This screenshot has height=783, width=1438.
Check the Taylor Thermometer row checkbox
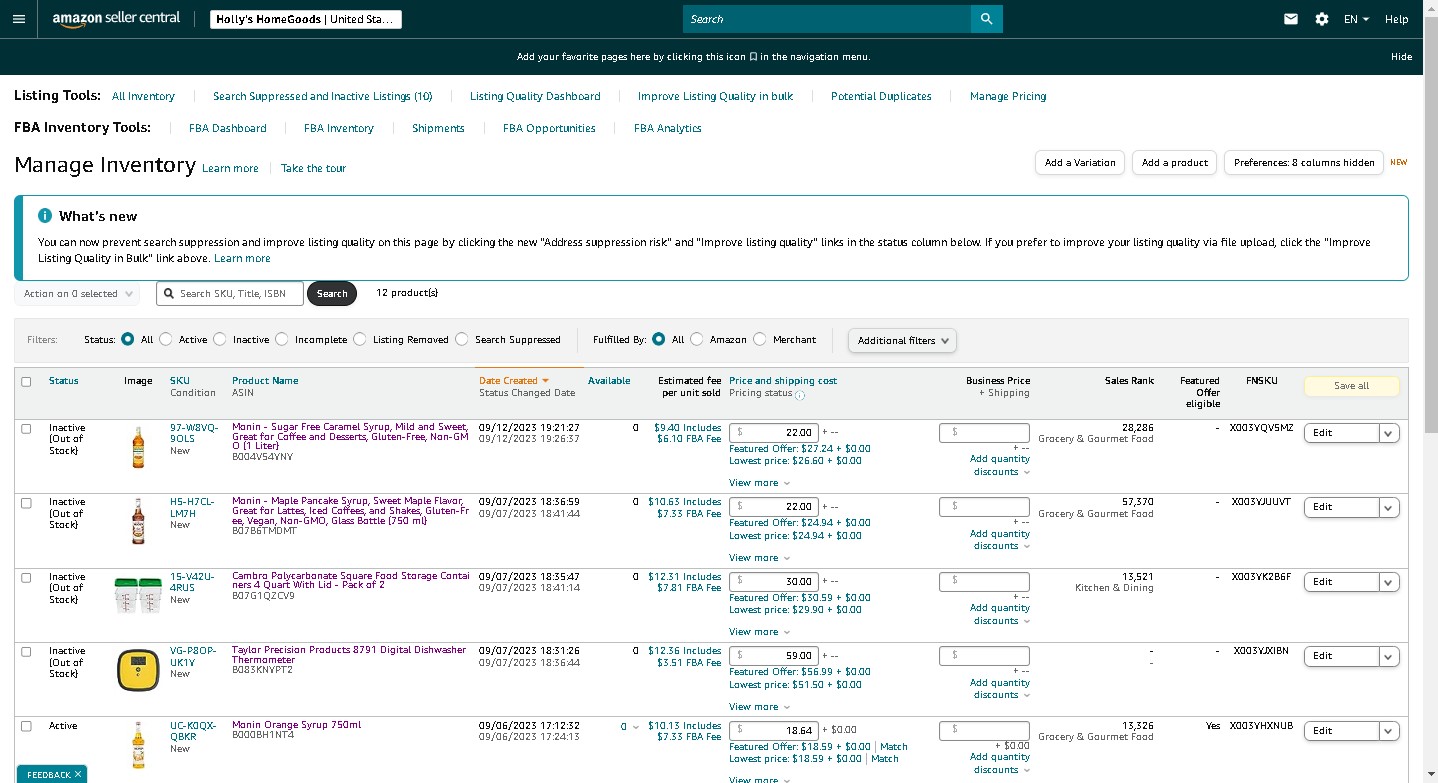pyautogui.click(x=26, y=651)
